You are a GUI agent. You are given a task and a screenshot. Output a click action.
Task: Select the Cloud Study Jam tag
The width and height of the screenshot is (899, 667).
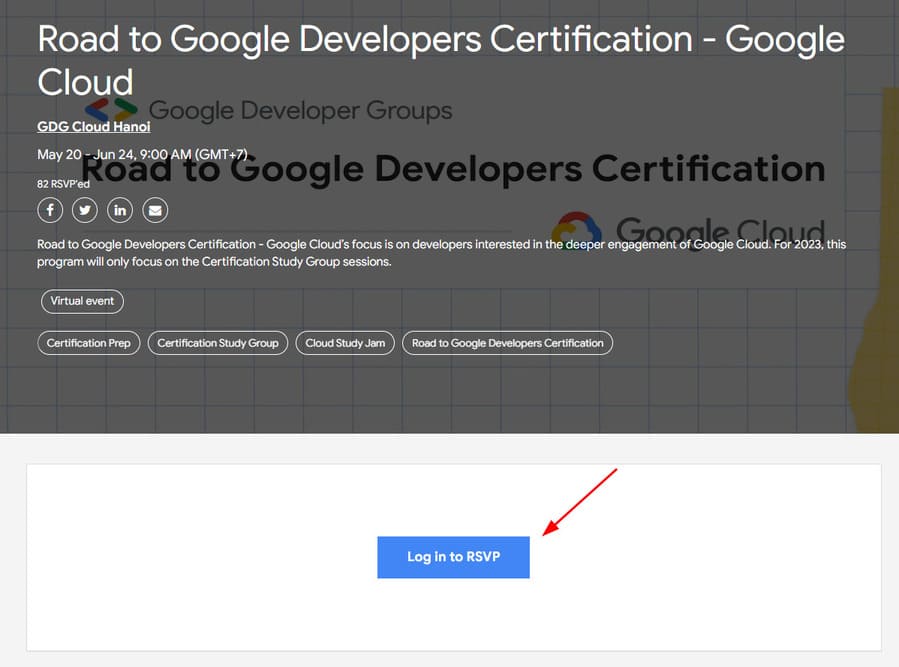pos(345,343)
